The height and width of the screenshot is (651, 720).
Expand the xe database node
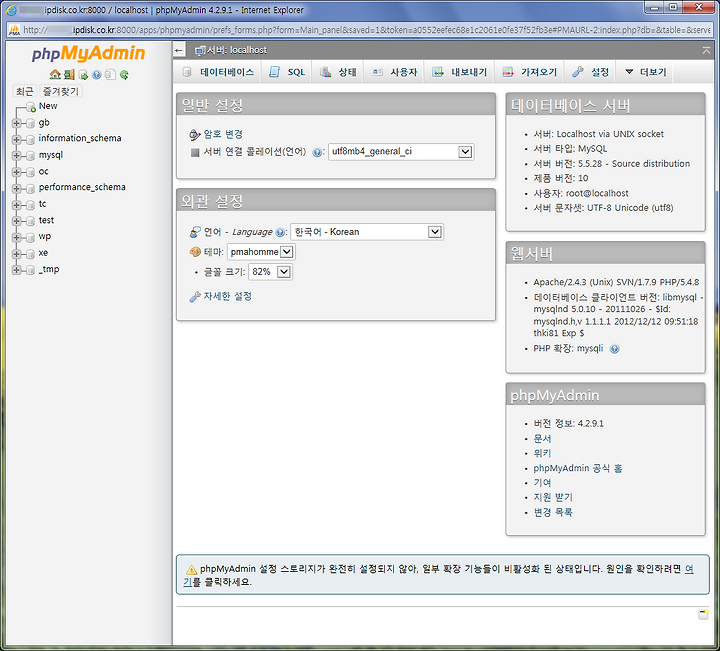(x=17, y=254)
